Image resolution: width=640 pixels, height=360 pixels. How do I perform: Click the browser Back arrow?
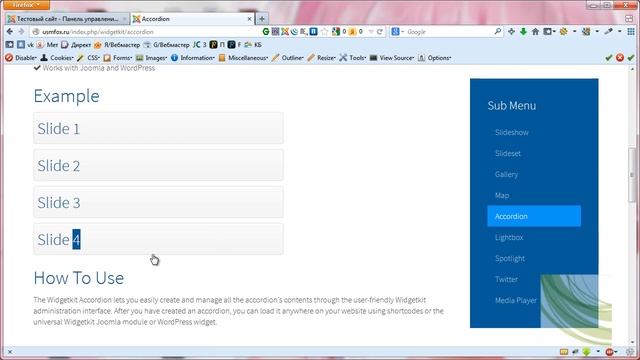[10, 31]
